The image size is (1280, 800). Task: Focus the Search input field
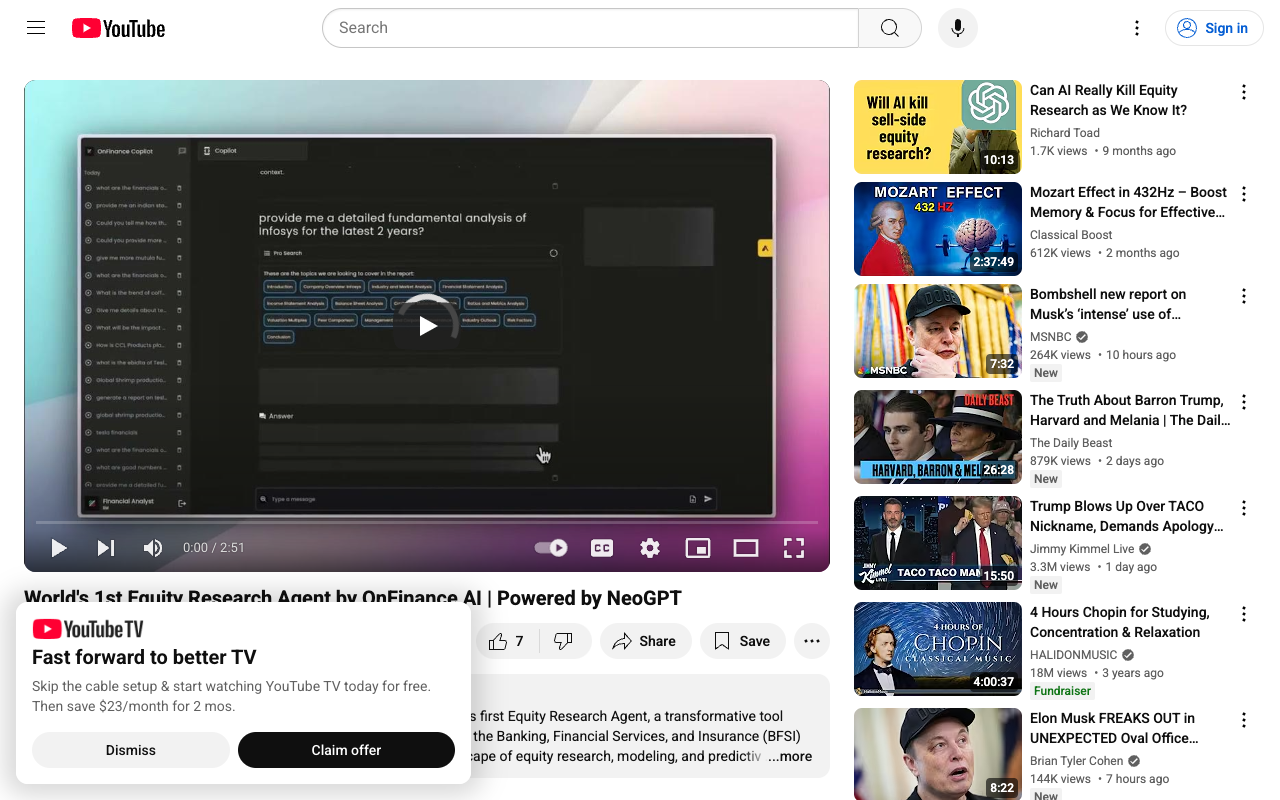click(x=590, y=28)
